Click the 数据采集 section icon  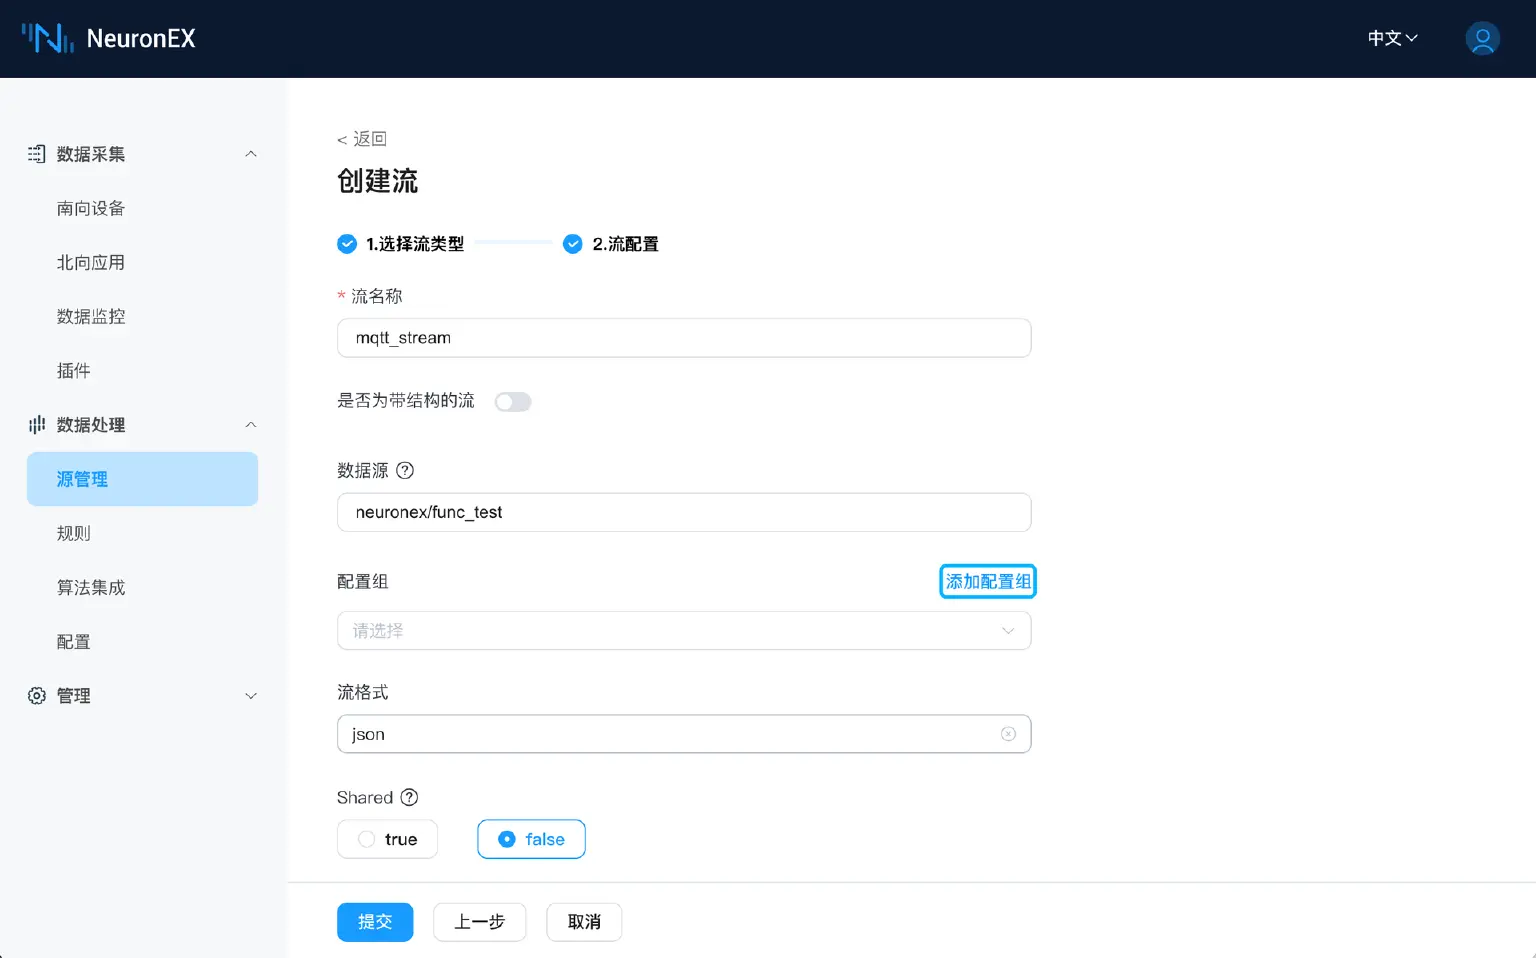tap(36, 154)
